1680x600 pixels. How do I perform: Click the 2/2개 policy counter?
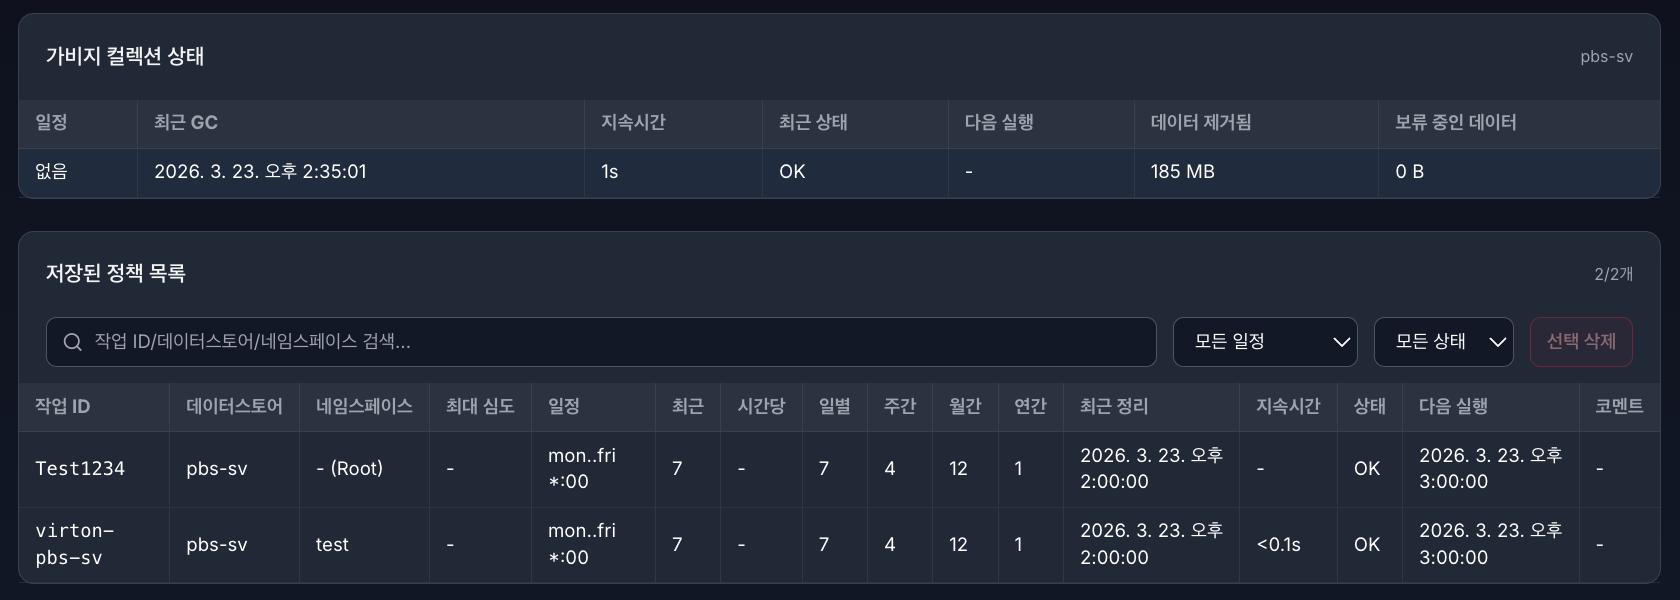(x=1615, y=272)
